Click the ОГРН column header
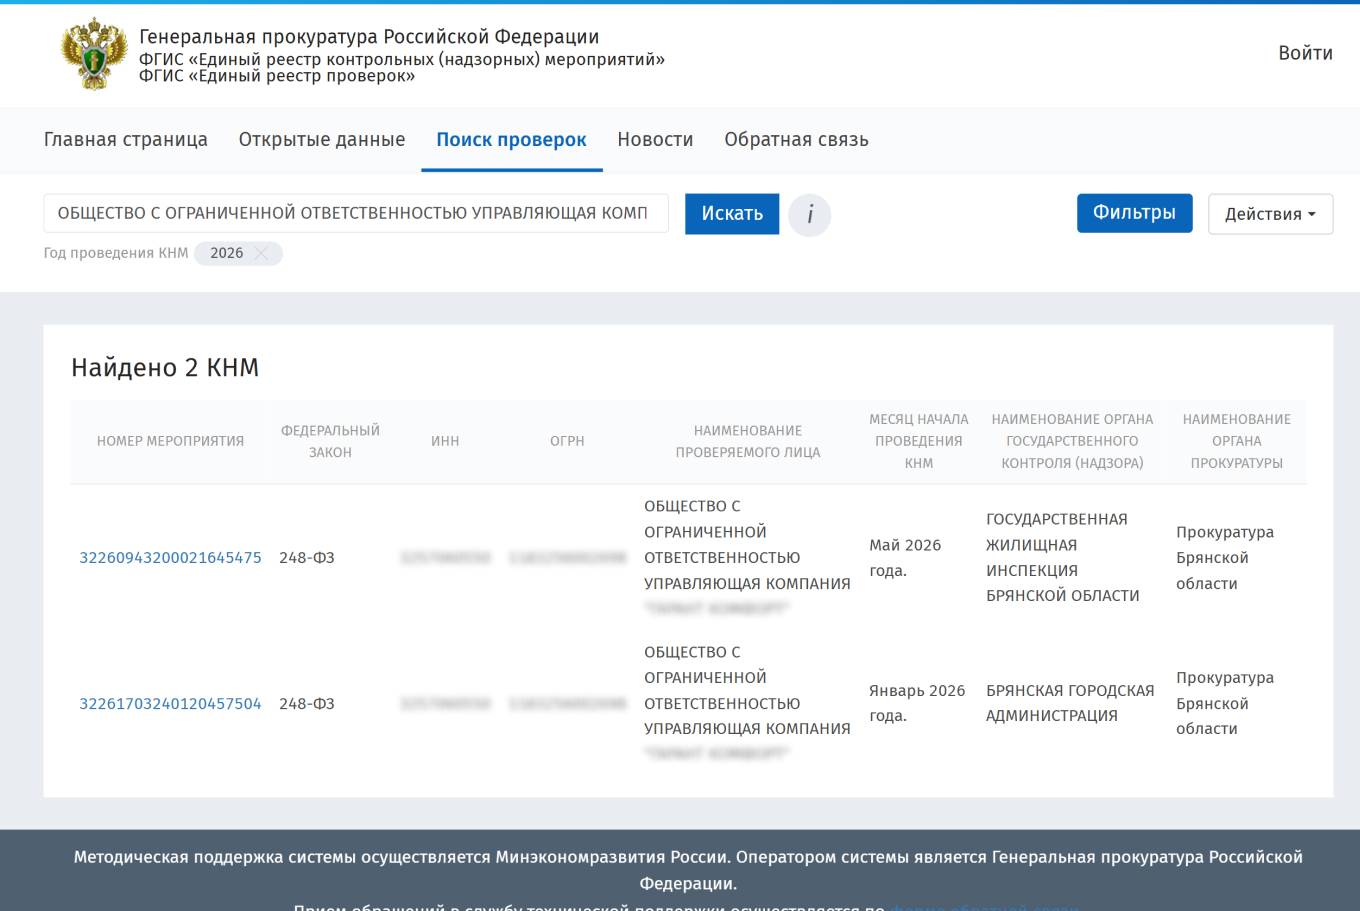This screenshot has width=1360, height=911. tap(567, 441)
